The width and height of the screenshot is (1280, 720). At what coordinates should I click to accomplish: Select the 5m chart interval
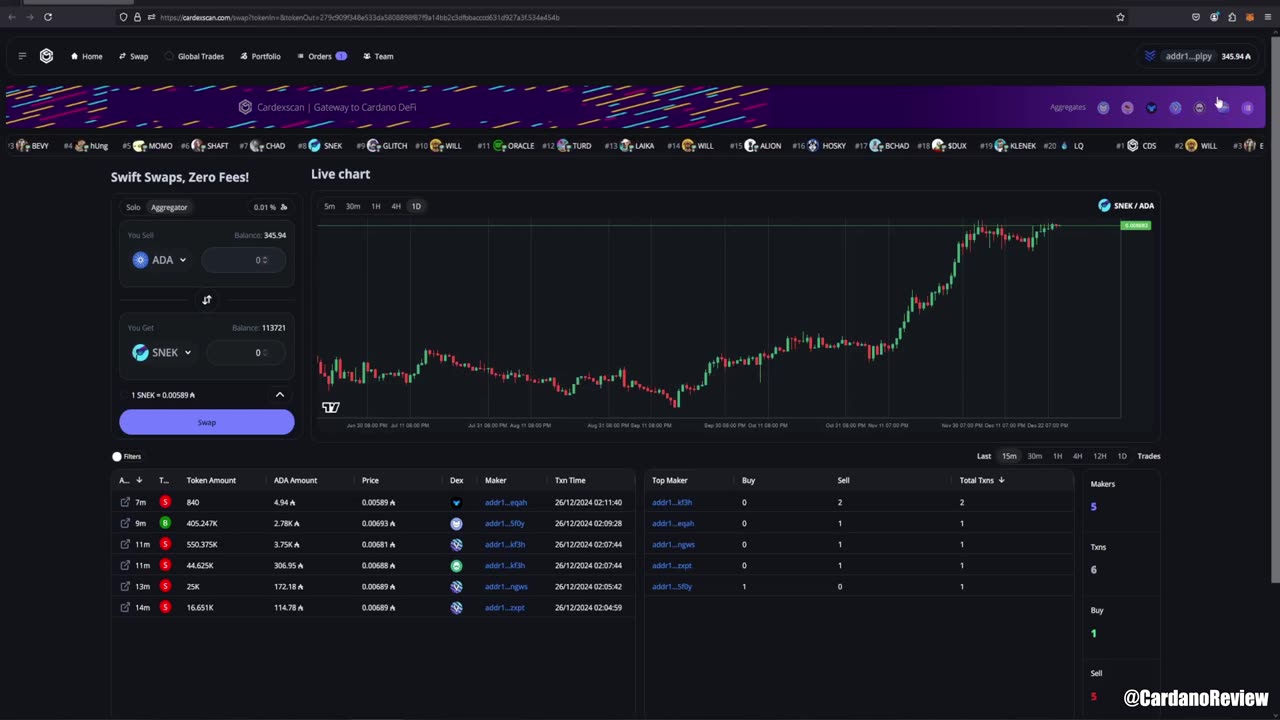(x=330, y=206)
